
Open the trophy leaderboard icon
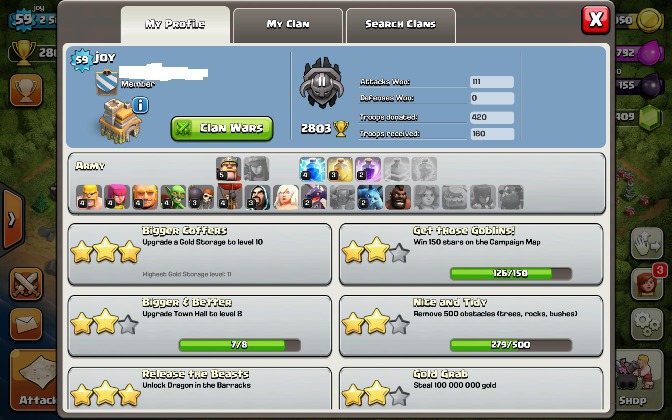pyautogui.click(x=26, y=90)
